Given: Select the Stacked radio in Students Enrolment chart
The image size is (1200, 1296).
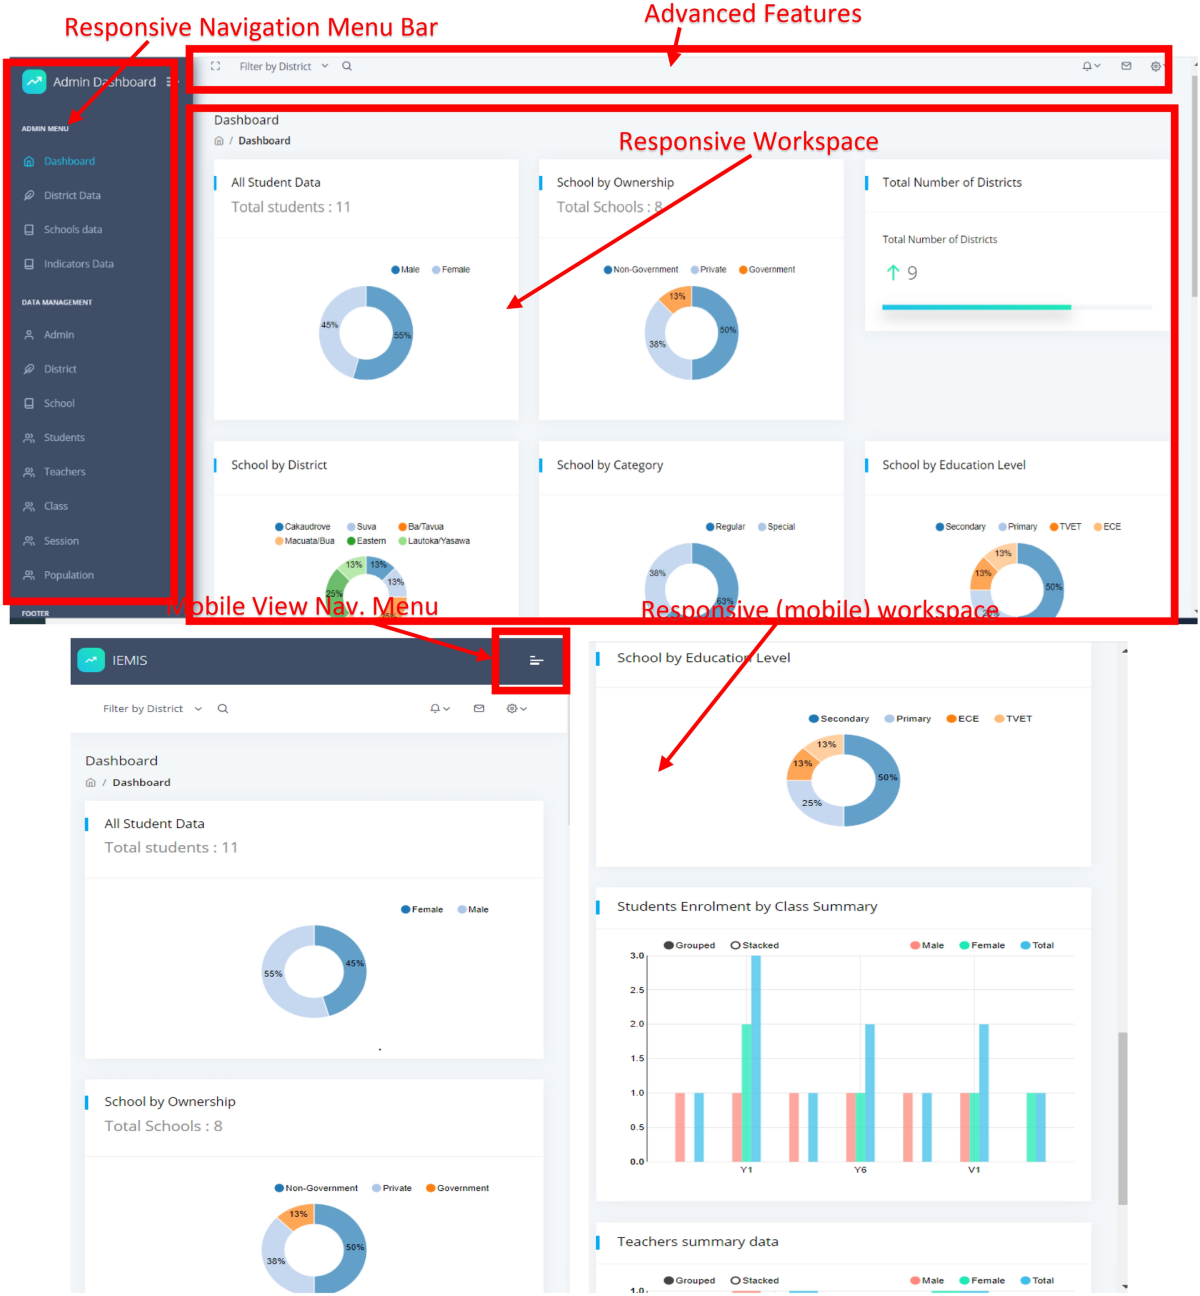Looking at the screenshot, I should [x=755, y=945].
